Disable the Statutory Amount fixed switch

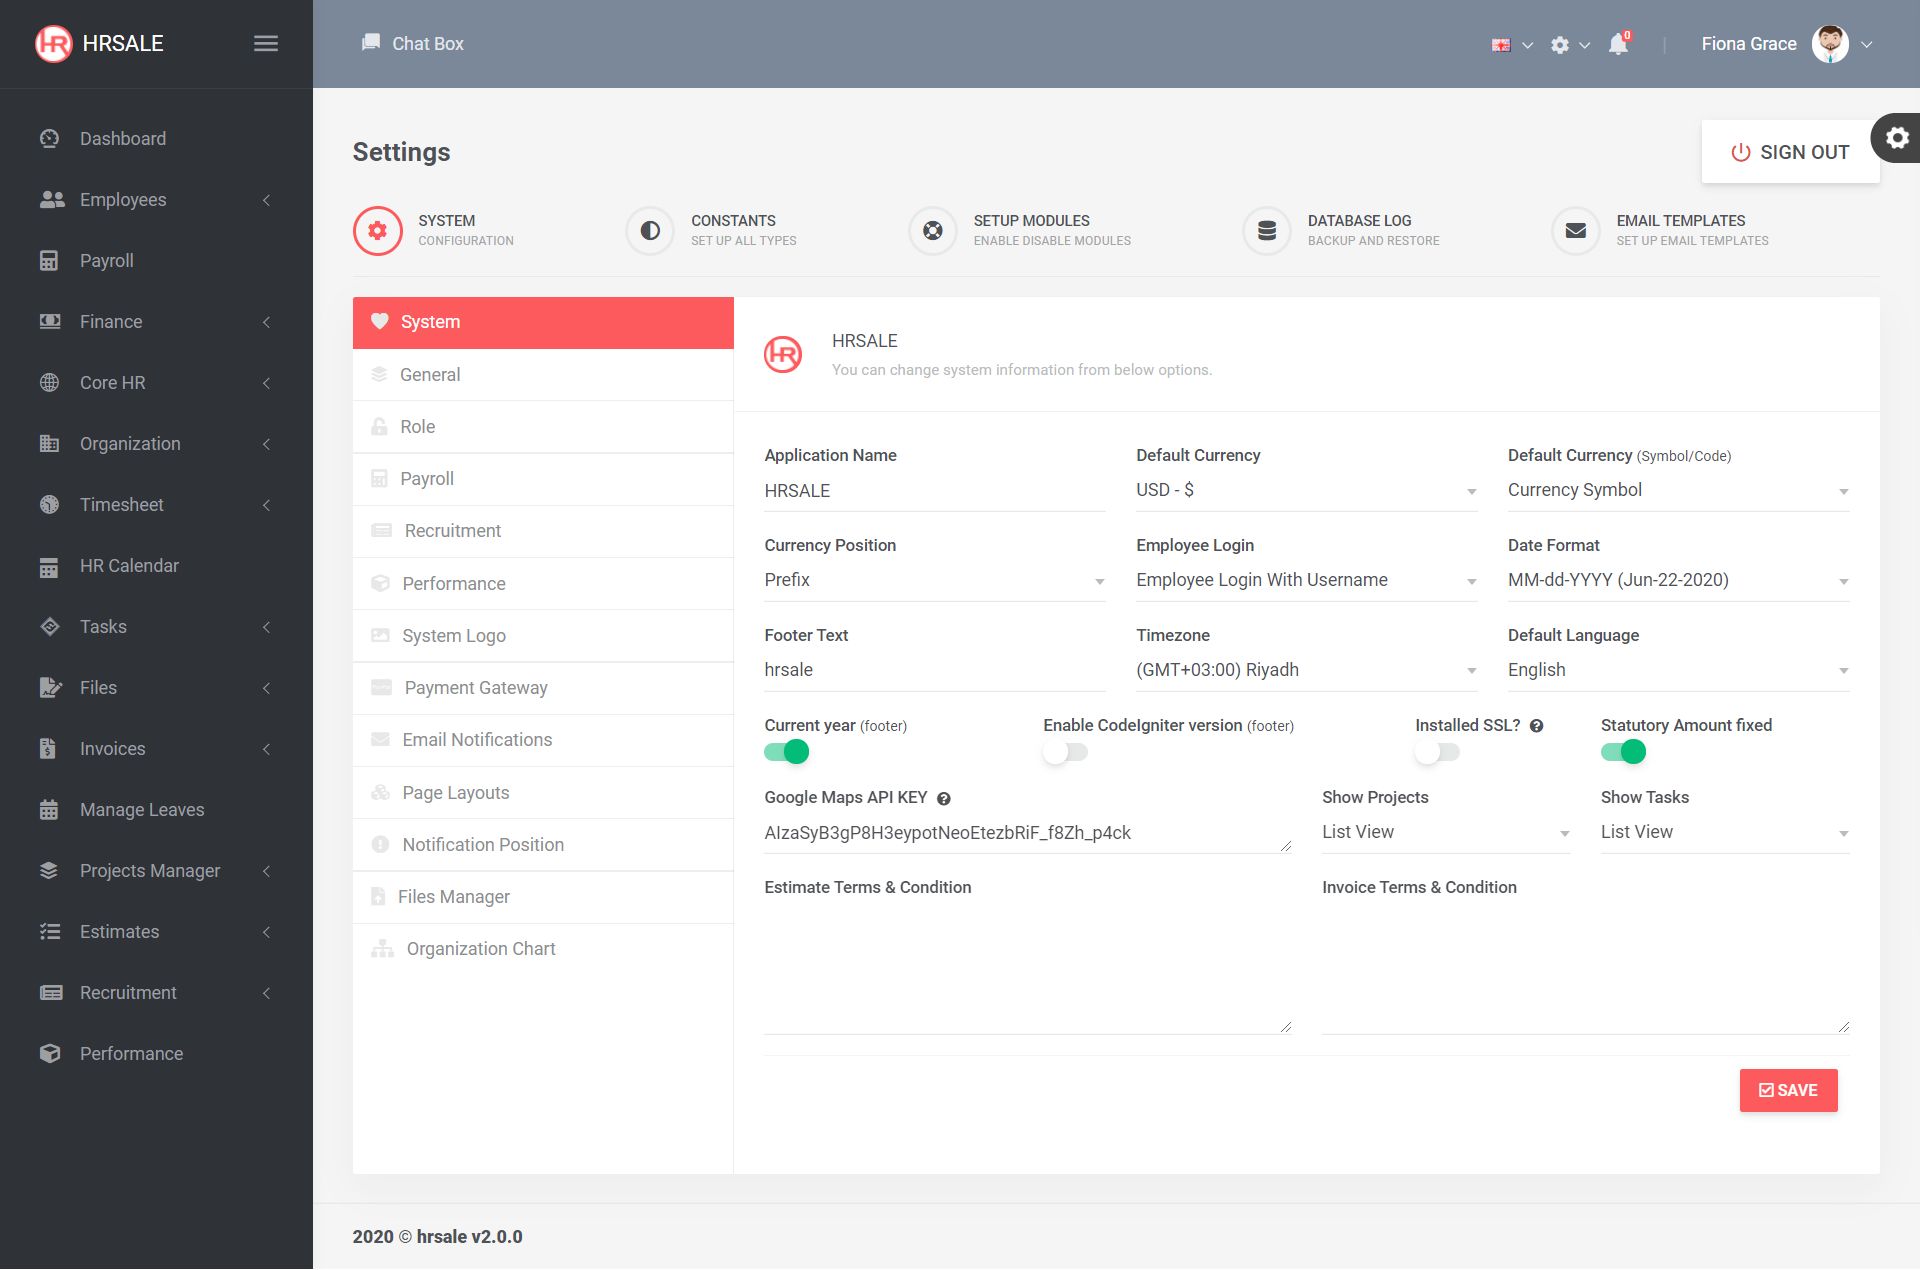pos(1623,752)
